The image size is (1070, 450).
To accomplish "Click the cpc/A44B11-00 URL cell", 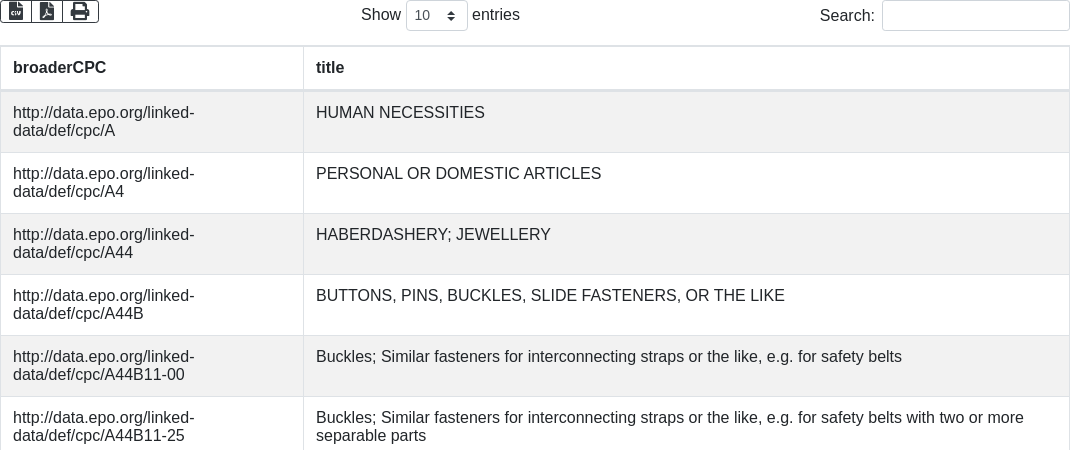I will click(x=104, y=366).
